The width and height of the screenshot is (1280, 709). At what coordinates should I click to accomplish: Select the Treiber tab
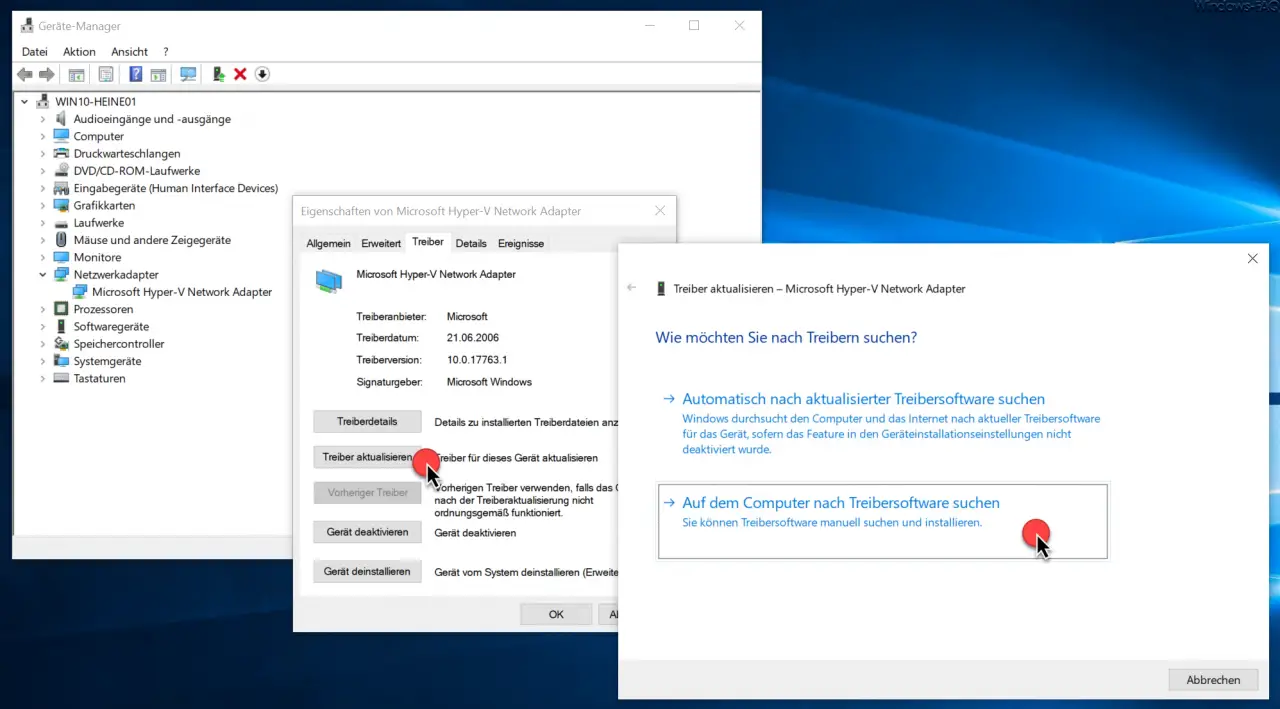point(428,242)
